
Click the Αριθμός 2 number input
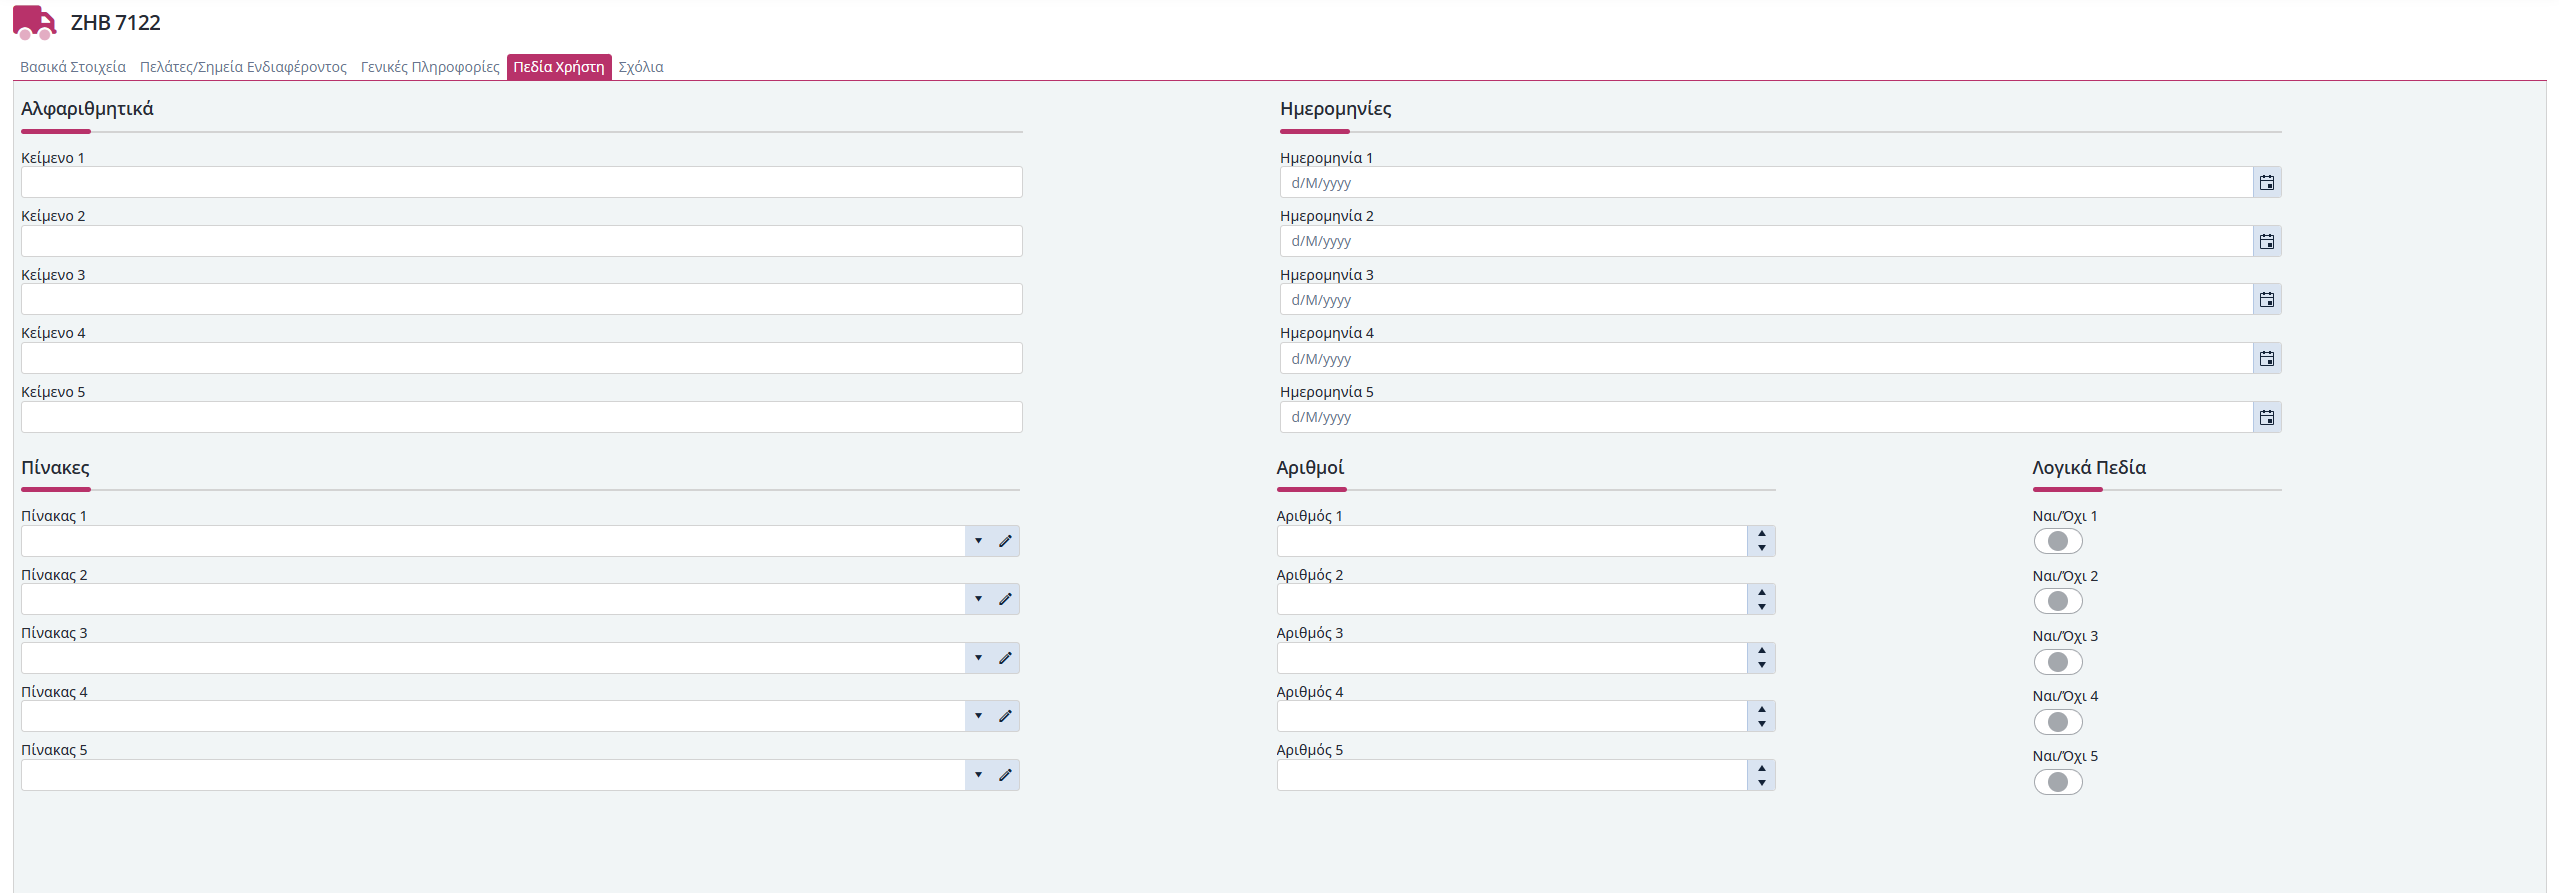click(x=1512, y=599)
